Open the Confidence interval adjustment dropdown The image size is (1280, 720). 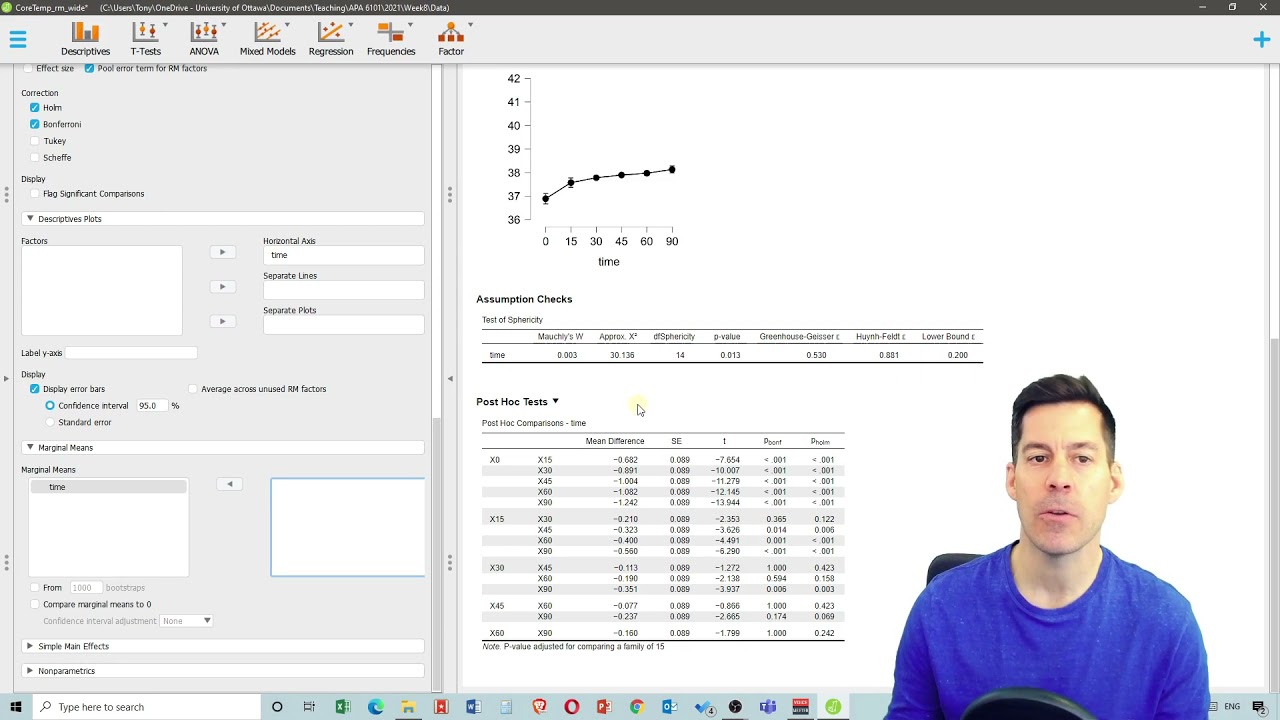click(x=187, y=621)
